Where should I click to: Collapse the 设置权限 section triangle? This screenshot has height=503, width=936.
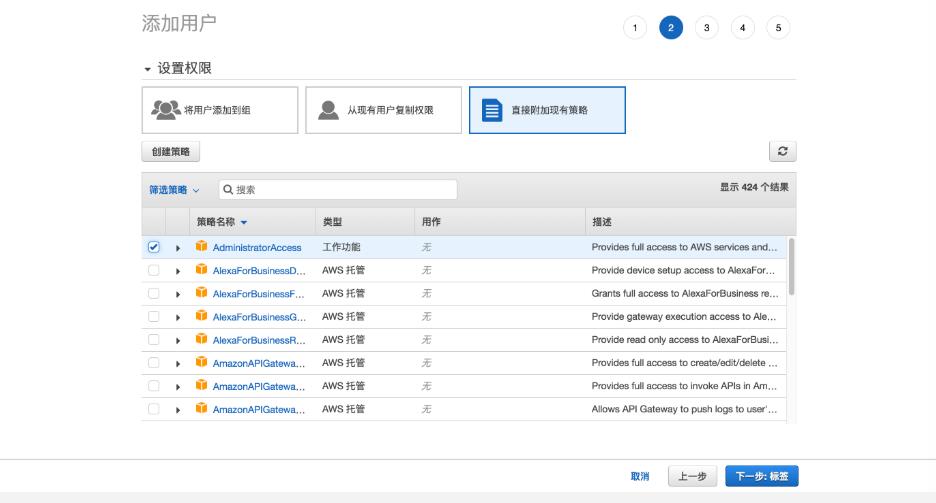pyautogui.click(x=147, y=69)
